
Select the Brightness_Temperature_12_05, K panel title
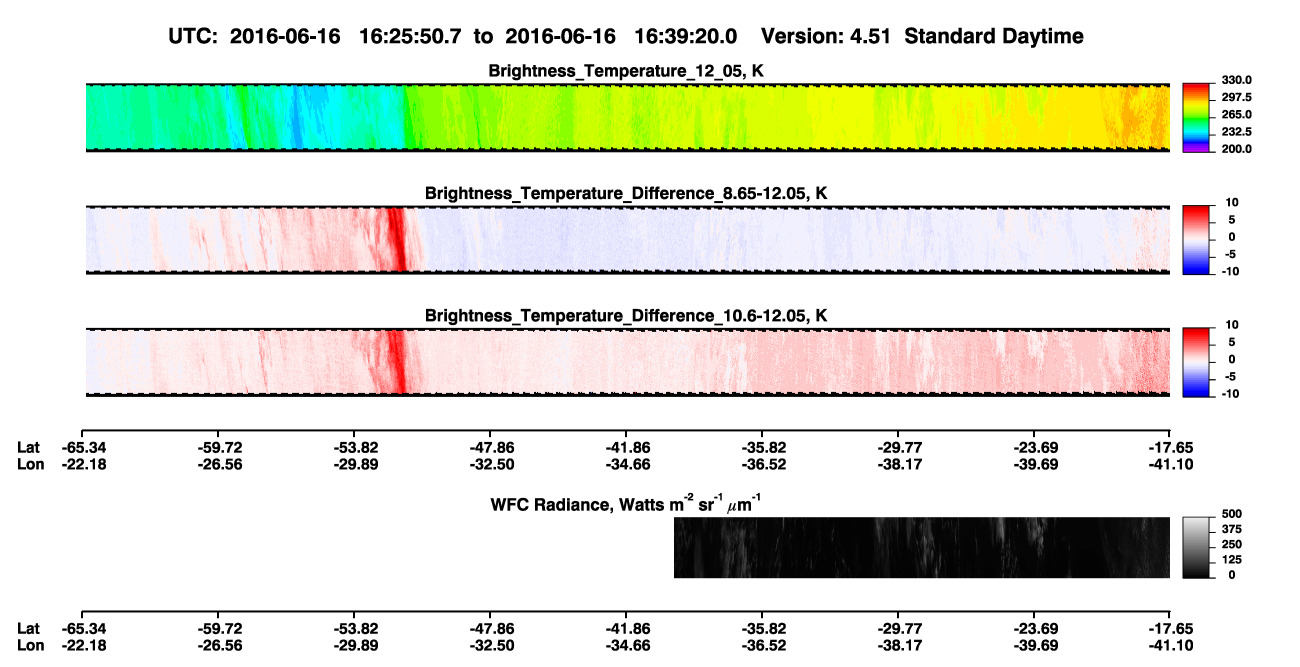[x=626, y=71]
